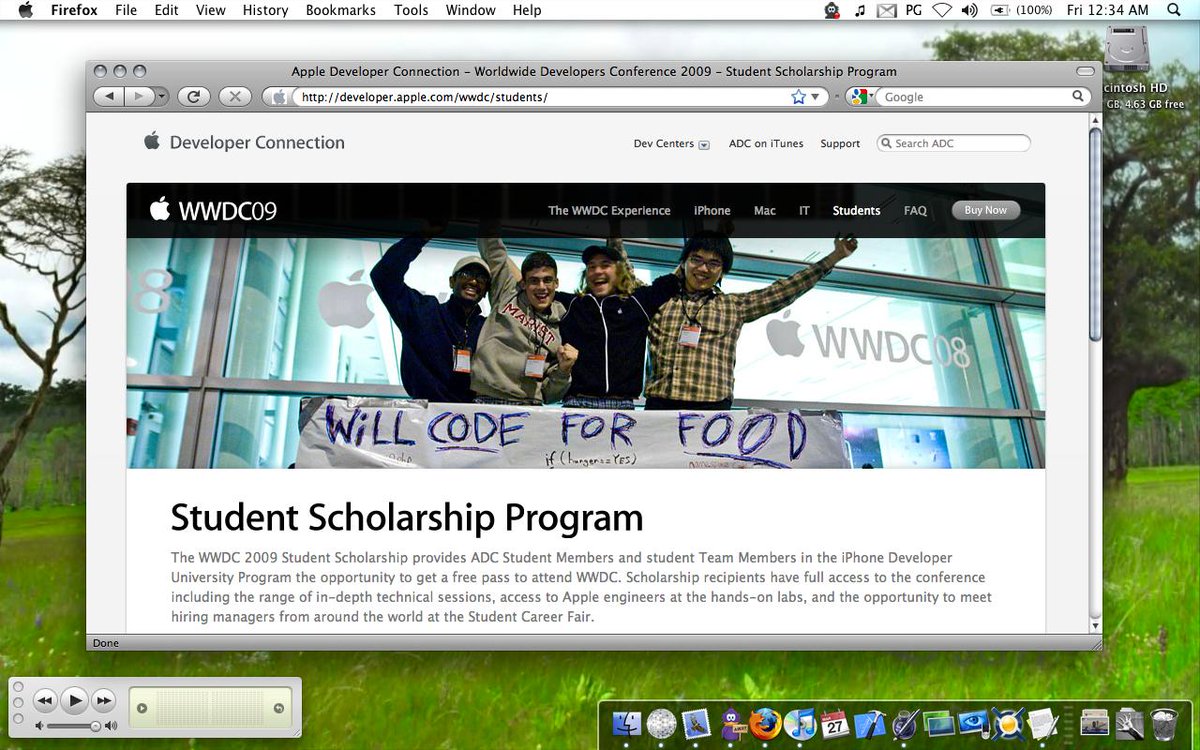The width and height of the screenshot is (1200, 750).
Task: Stop loading with the X button
Action: pyautogui.click(x=234, y=97)
